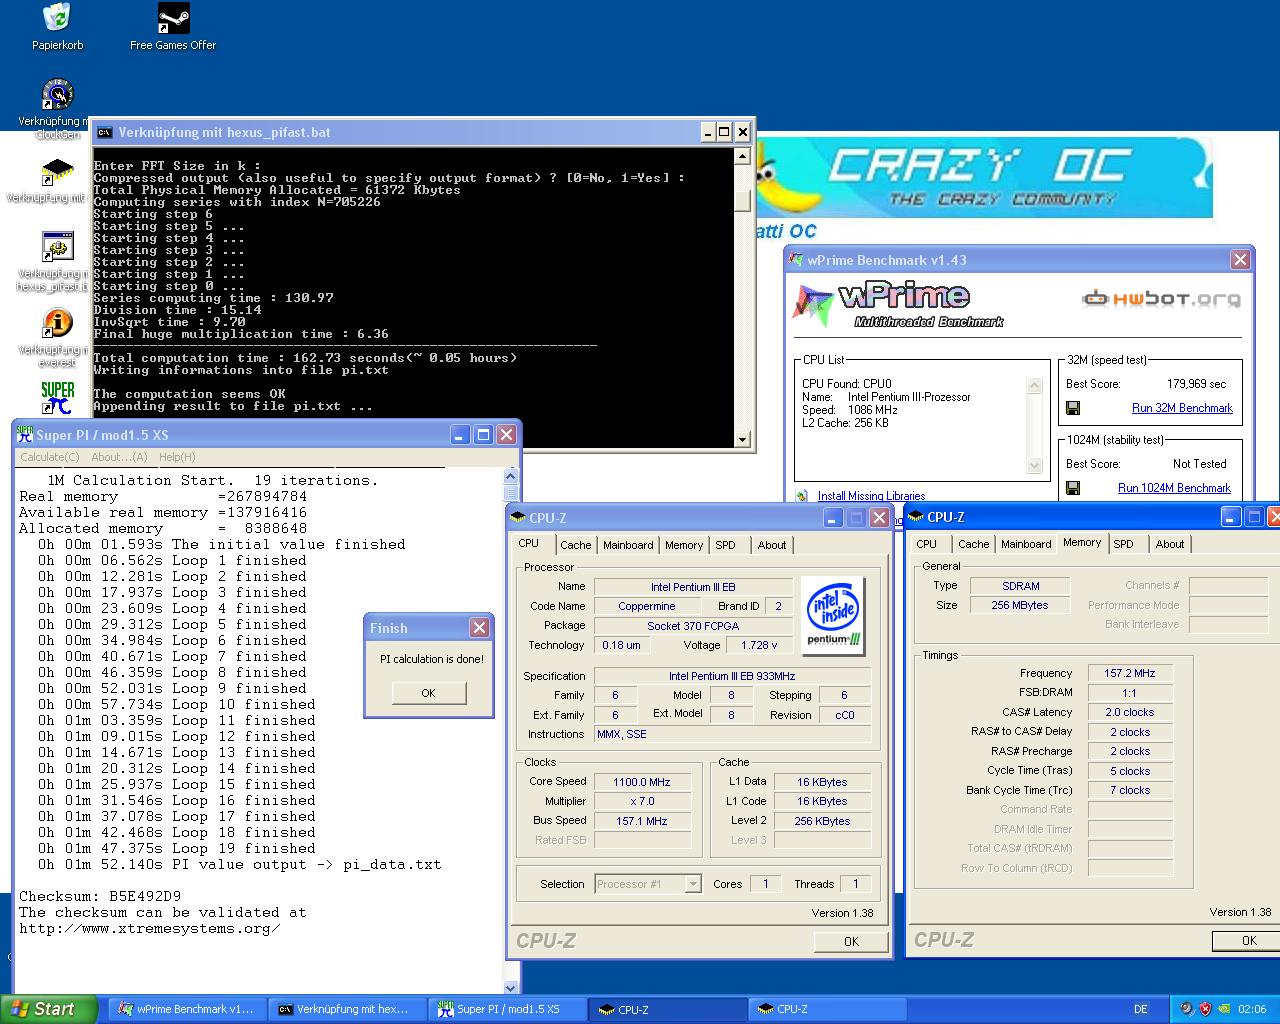The height and width of the screenshot is (1024, 1280).
Task: Open the Super Pi desktop icon
Action: (x=57, y=398)
